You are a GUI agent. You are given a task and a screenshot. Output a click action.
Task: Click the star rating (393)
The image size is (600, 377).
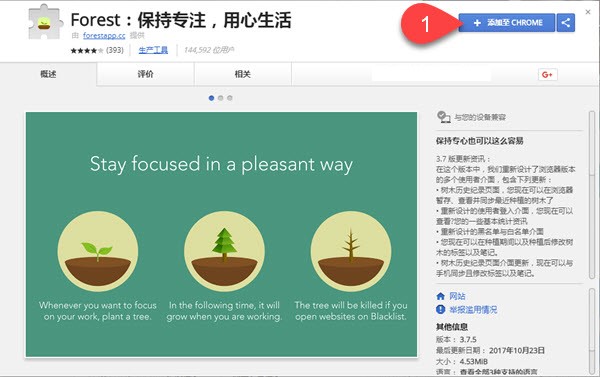pos(97,50)
